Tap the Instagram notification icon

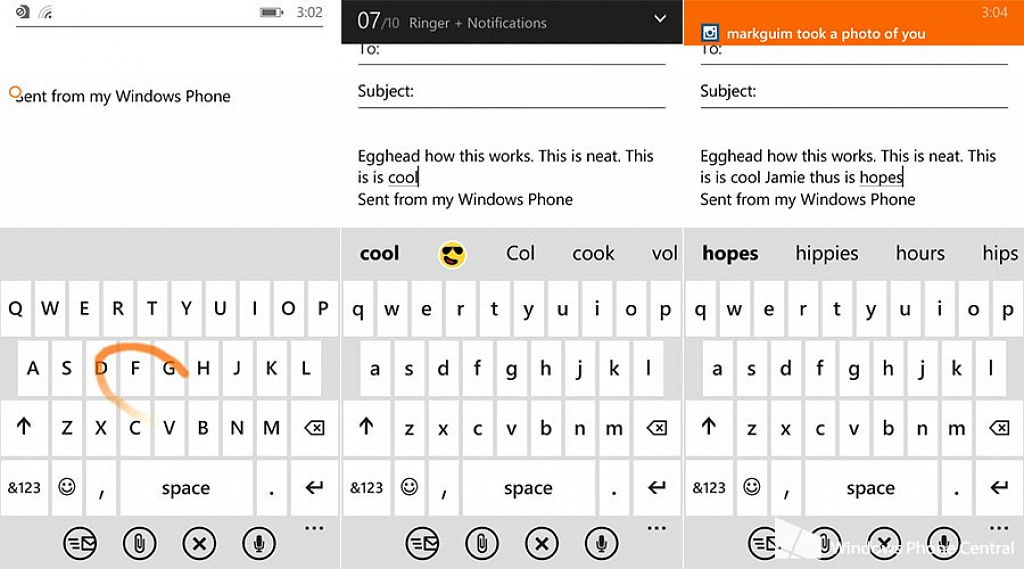pyautogui.click(x=710, y=33)
